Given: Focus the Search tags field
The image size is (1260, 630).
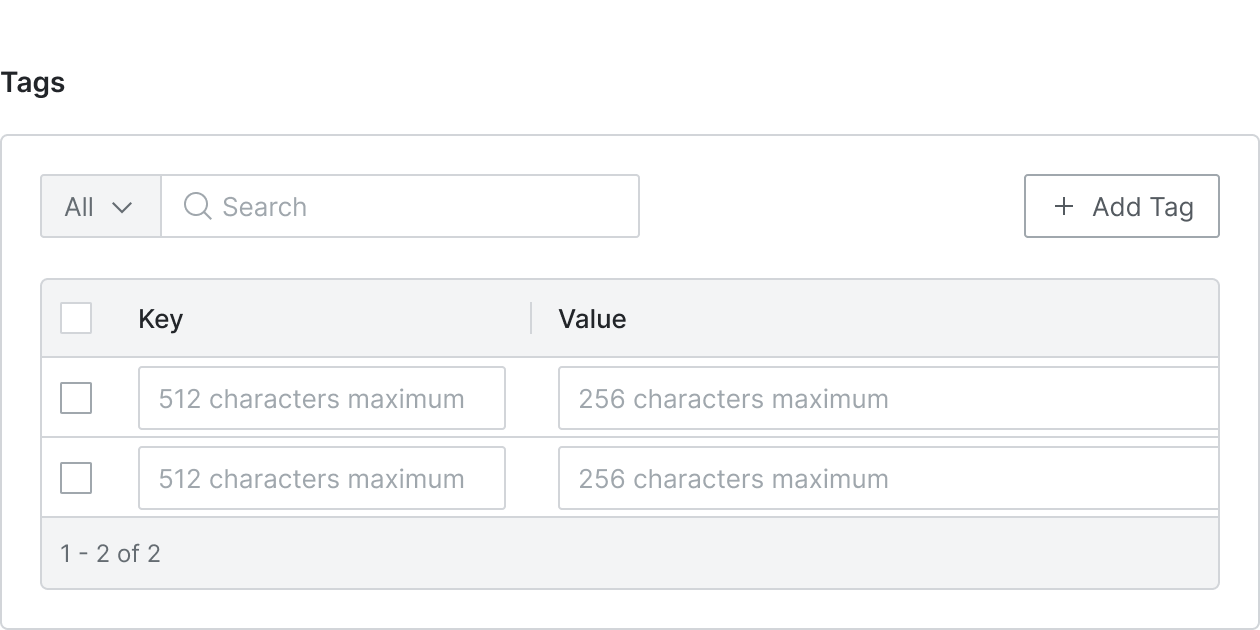Looking at the screenshot, I should tap(400, 206).
